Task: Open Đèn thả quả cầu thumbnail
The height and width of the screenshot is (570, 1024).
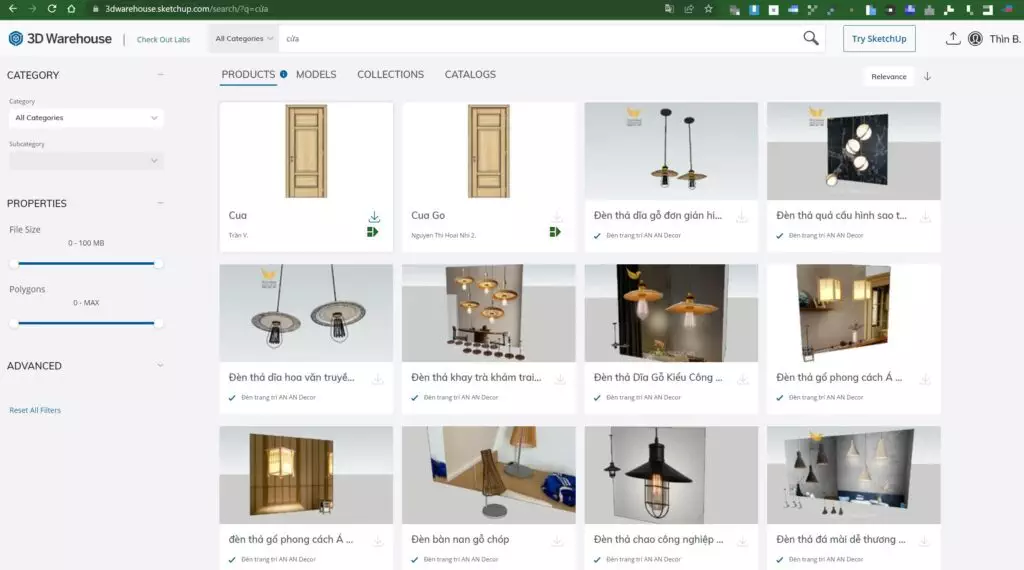Action: point(854,151)
